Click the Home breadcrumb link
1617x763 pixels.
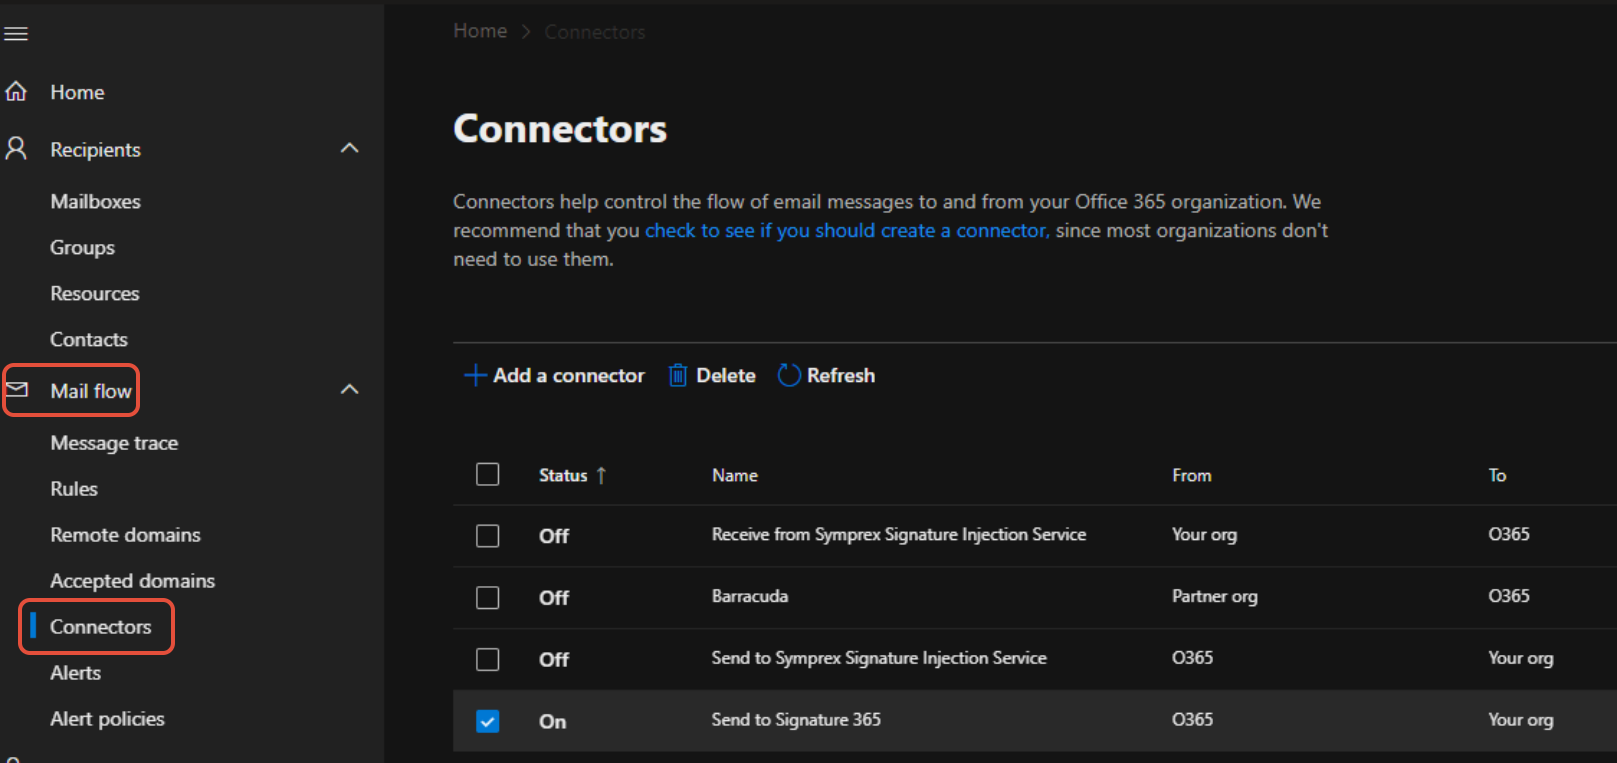click(x=480, y=31)
